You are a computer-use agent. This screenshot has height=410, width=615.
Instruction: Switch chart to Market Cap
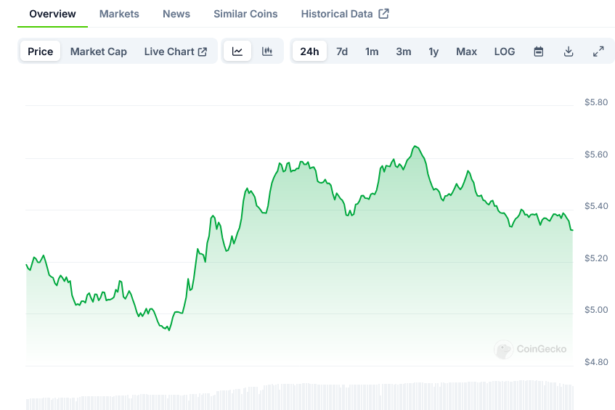98,51
